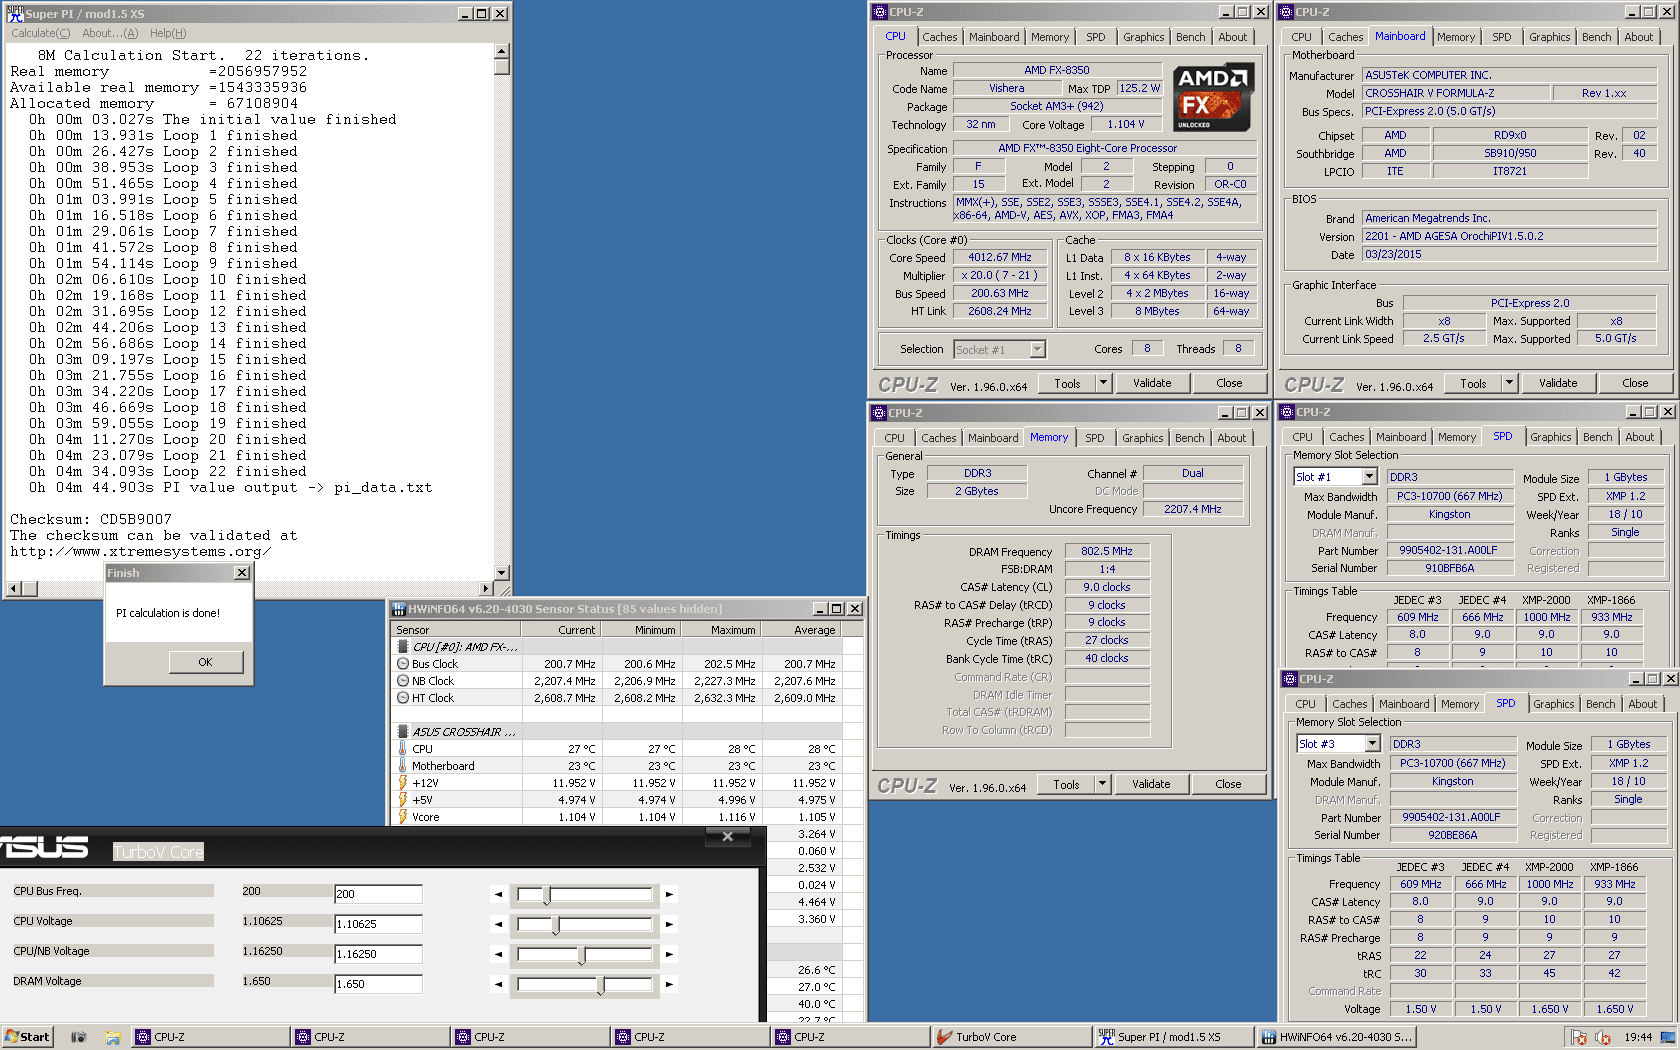The image size is (1680, 1050).
Task: Click OK in the Finish dialog
Action: (205, 662)
